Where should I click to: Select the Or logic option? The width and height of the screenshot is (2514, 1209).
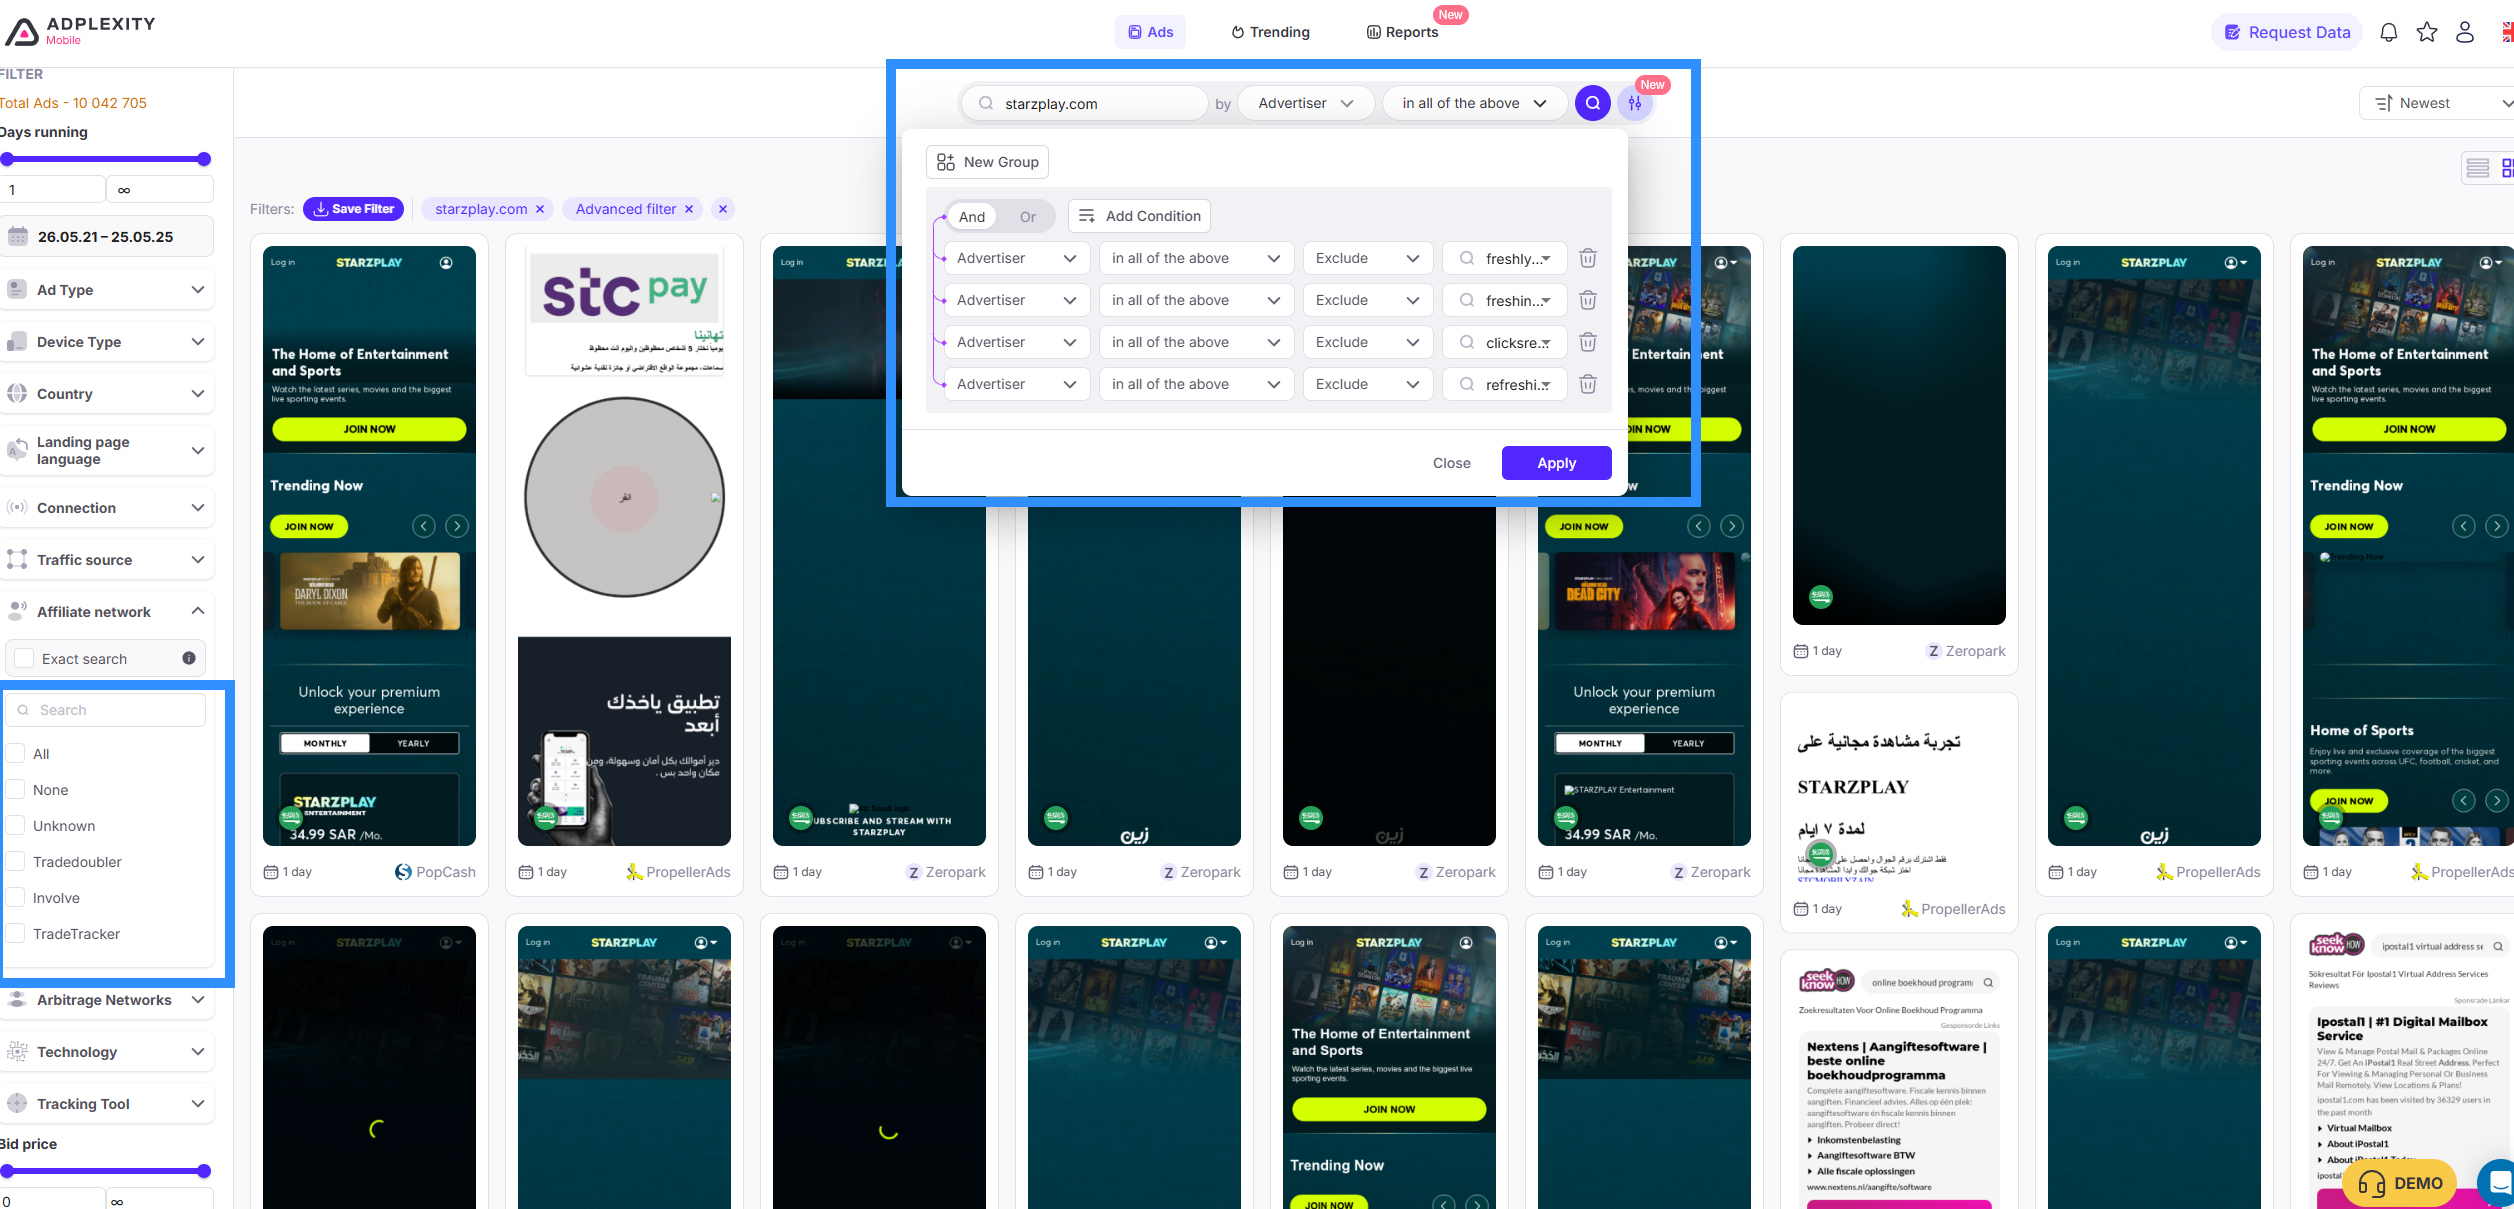1028,217
